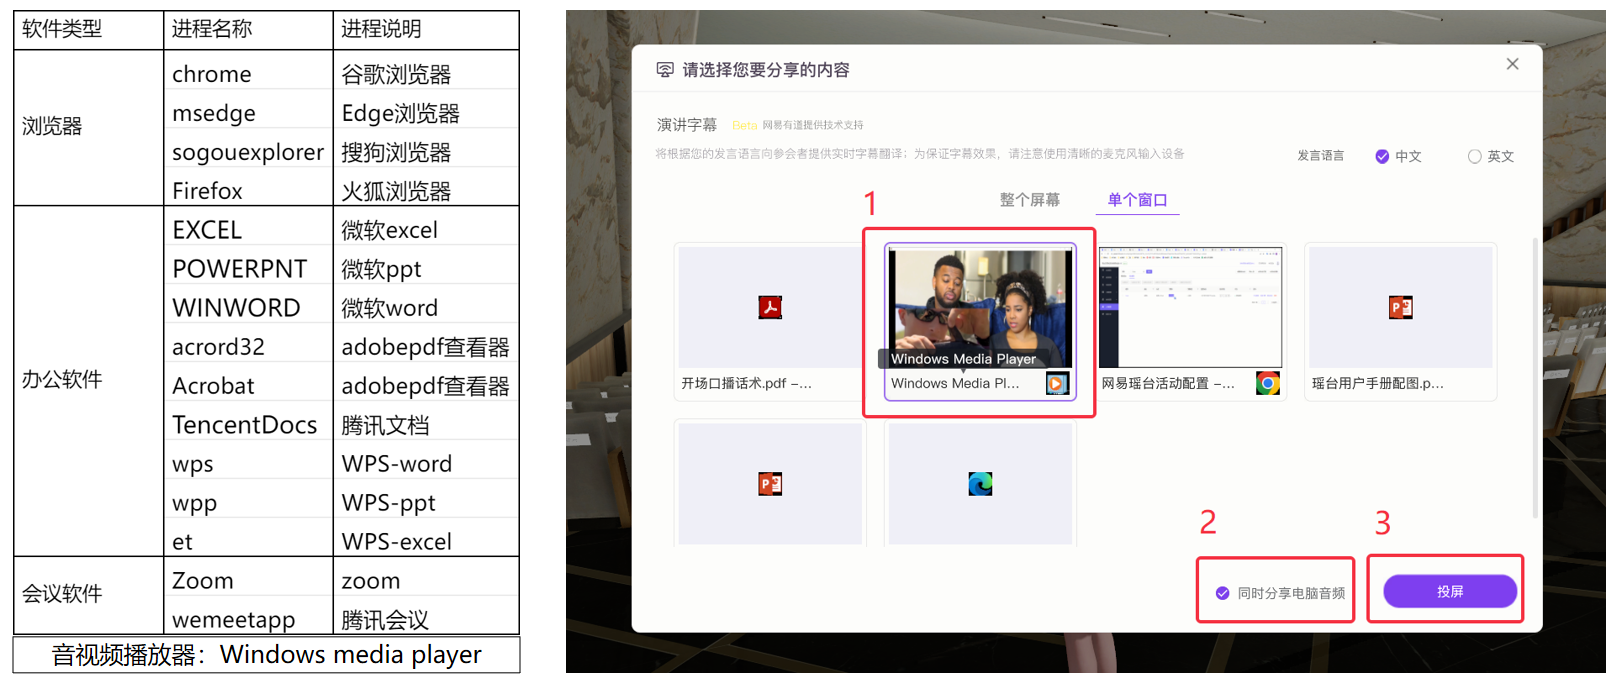The width and height of the screenshot is (1623, 685).
Task: Click the window list vertical scrollbar
Action: click(x=1535, y=378)
